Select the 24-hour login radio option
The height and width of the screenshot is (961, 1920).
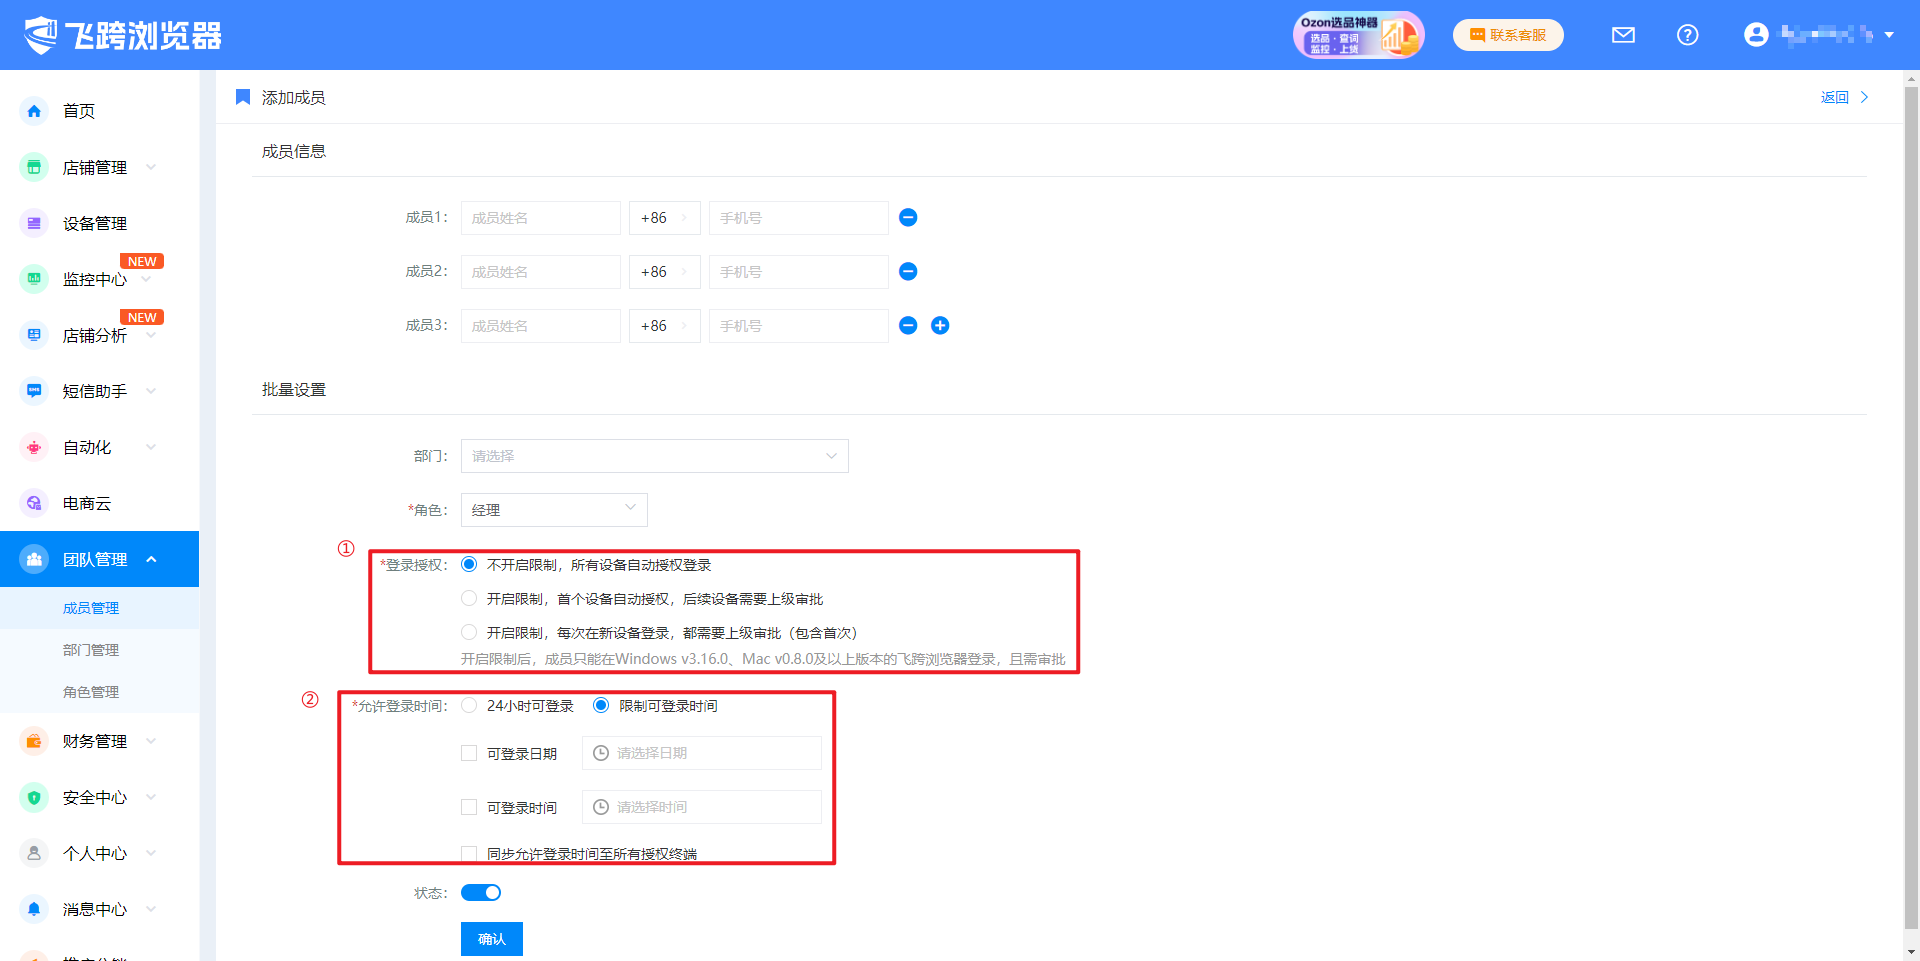pos(469,706)
